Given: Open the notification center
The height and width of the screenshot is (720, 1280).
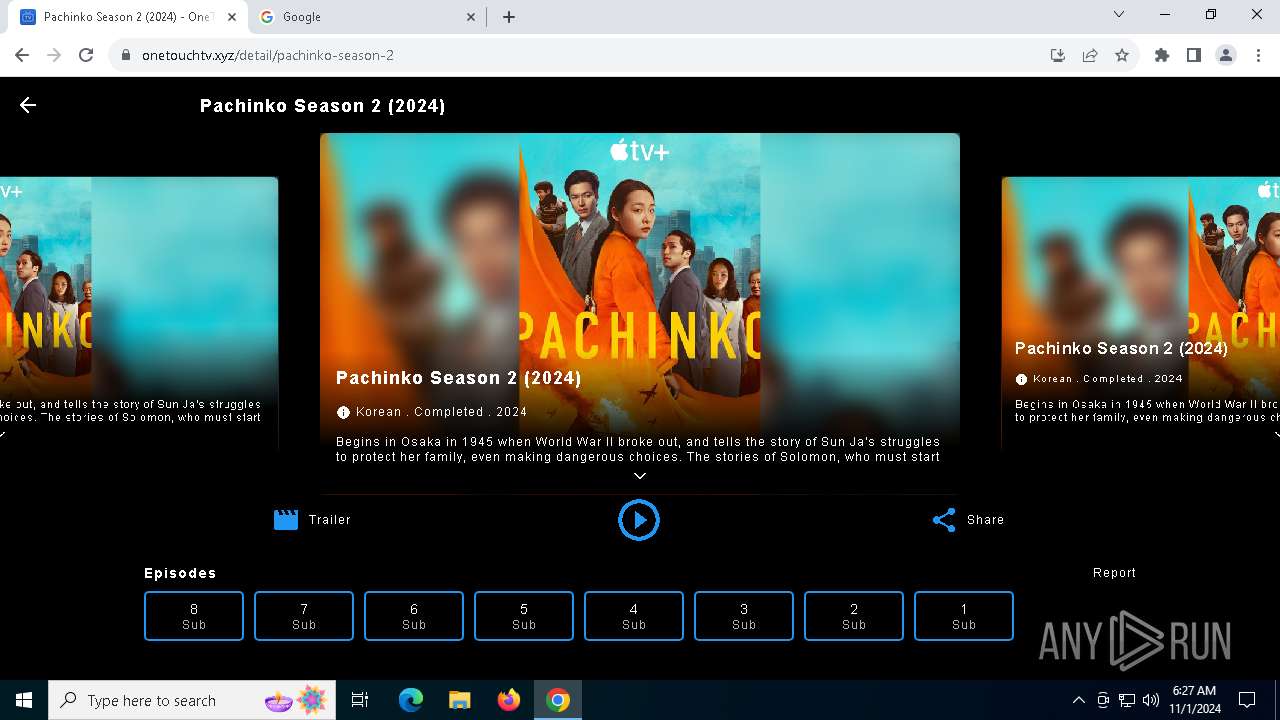Looking at the screenshot, I should click(x=1247, y=700).
